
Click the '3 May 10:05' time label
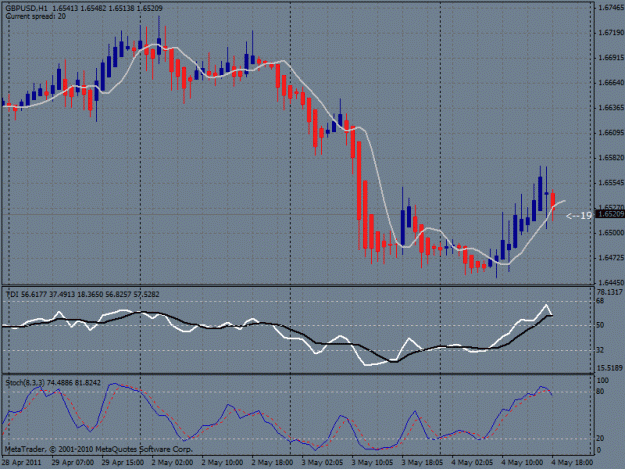372,463
